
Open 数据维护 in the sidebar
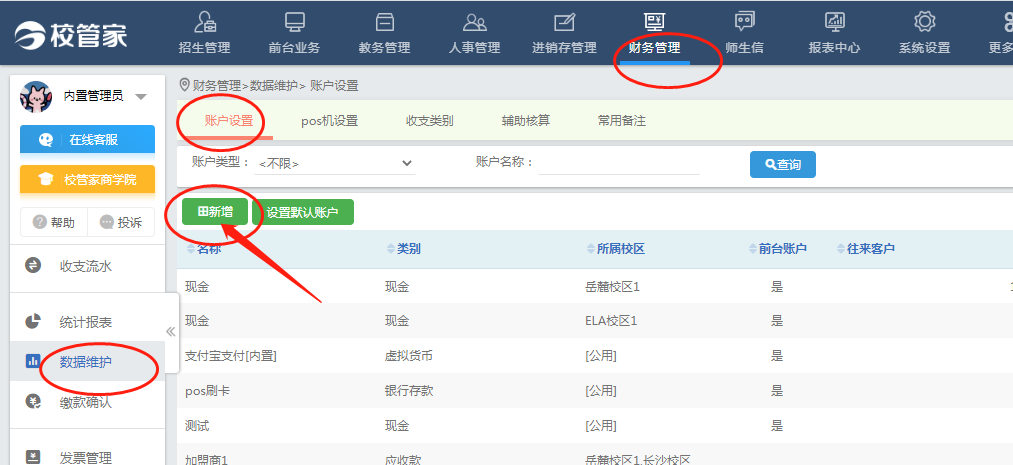click(x=87, y=362)
